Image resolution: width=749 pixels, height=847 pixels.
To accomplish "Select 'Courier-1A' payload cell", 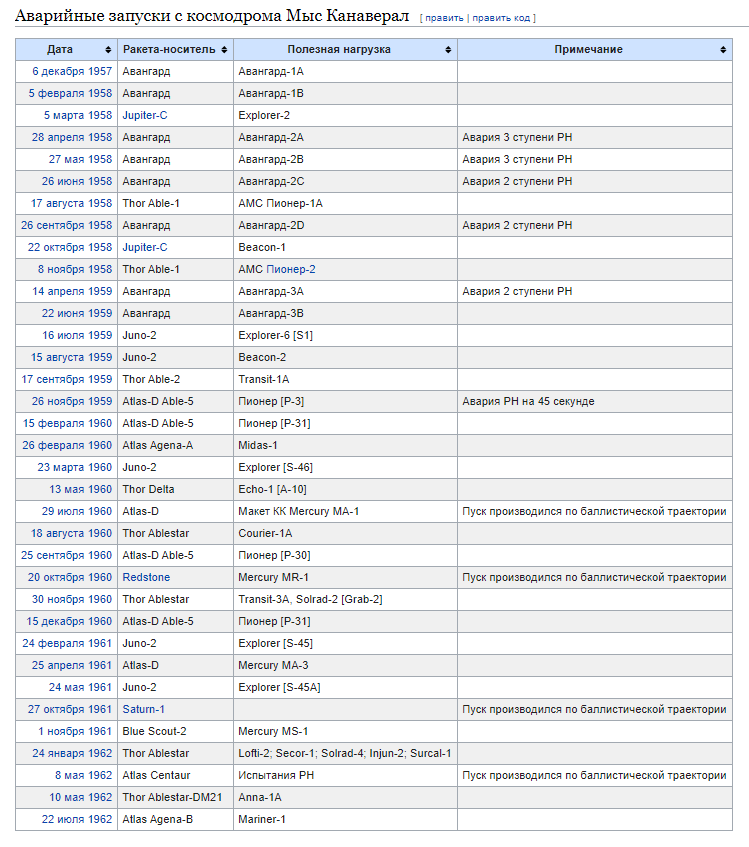I will [x=346, y=534].
